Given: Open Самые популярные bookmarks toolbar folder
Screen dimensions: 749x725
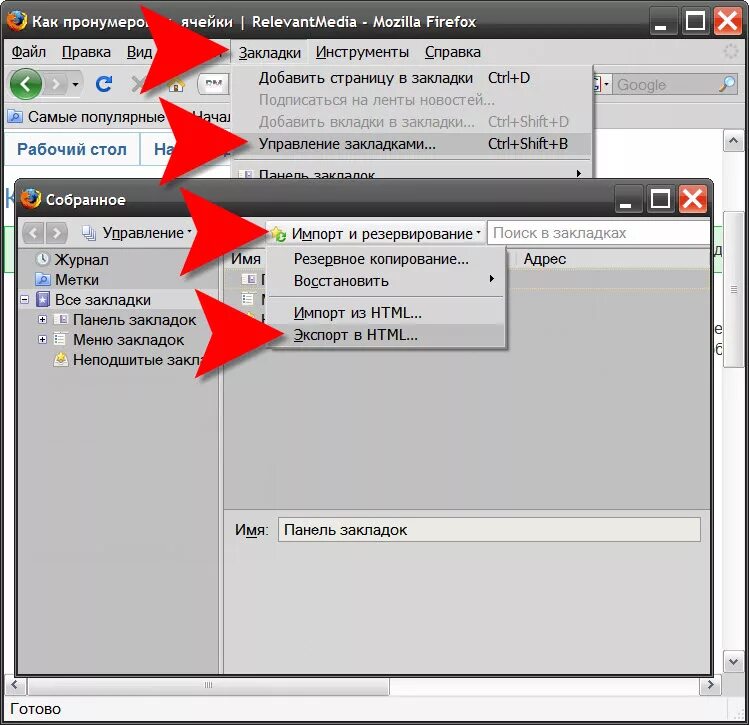Looking at the screenshot, I should [86, 117].
